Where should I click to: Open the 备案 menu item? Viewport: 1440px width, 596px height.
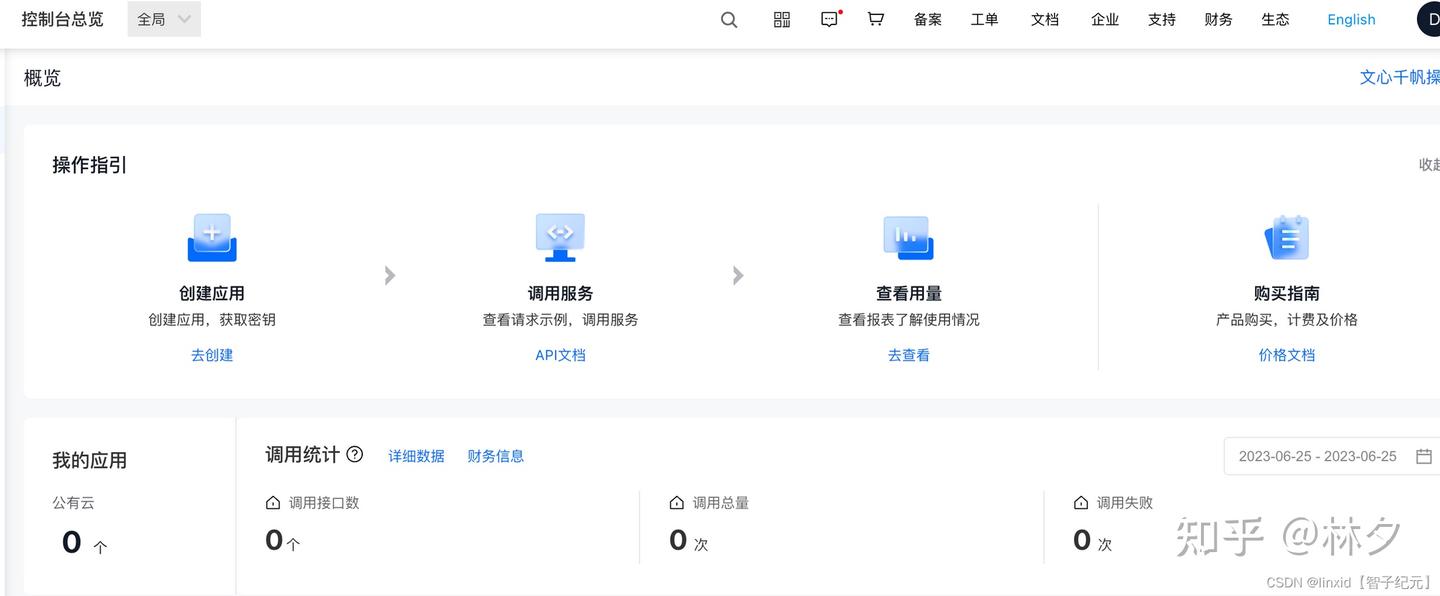927,19
